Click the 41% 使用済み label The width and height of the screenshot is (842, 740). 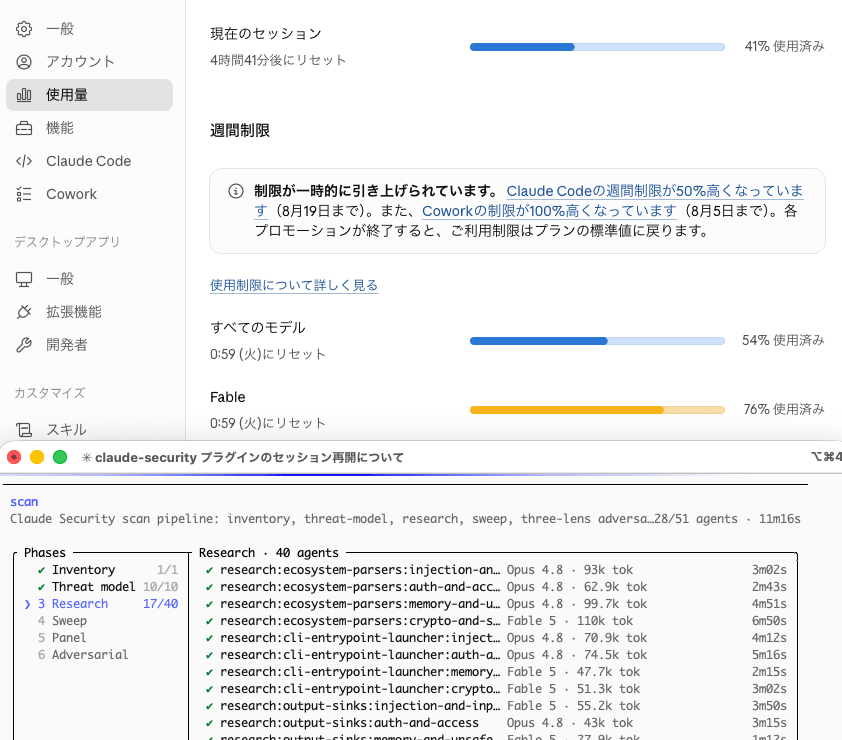pyautogui.click(x=784, y=47)
